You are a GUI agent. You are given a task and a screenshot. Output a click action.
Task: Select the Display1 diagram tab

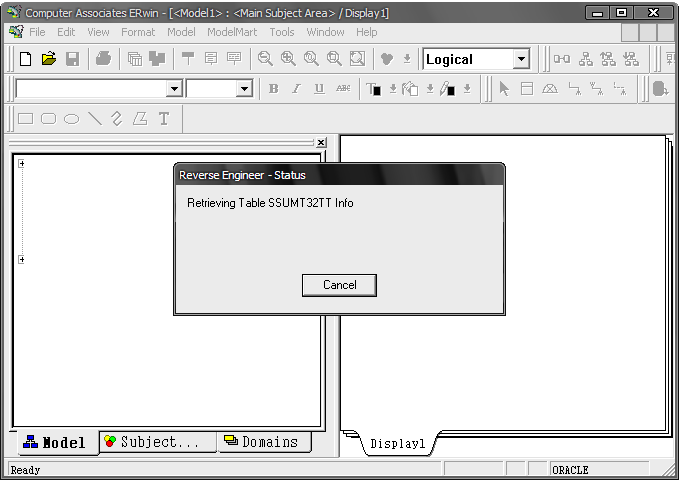point(398,444)
